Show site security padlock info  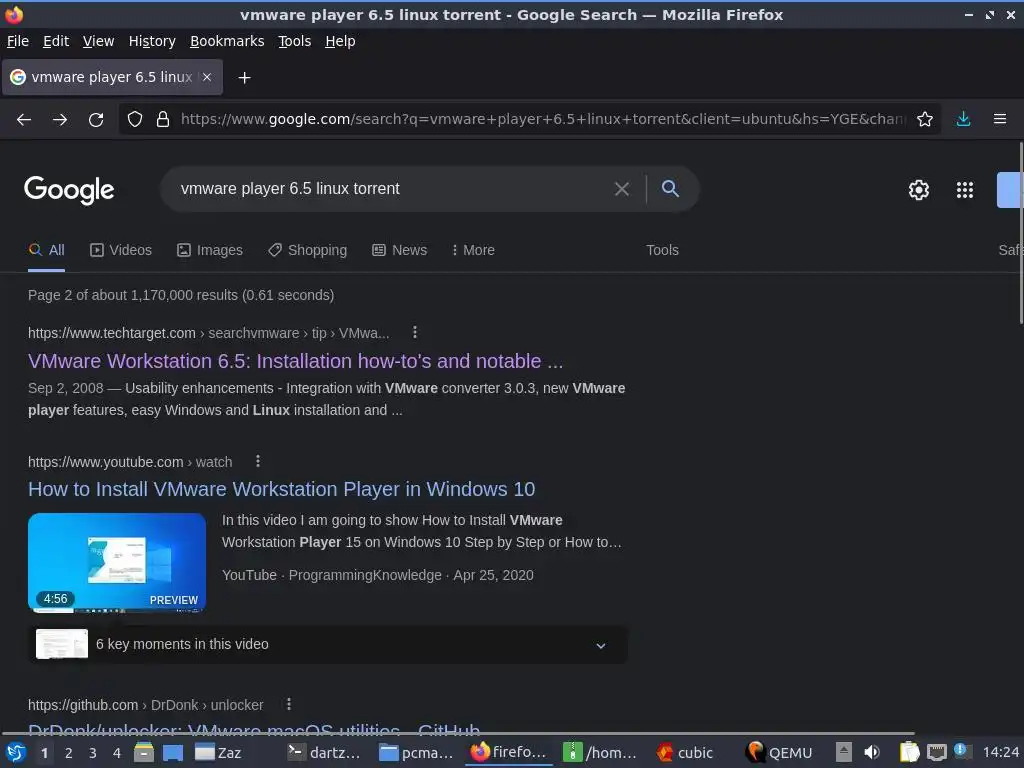[x=163, y=120]
